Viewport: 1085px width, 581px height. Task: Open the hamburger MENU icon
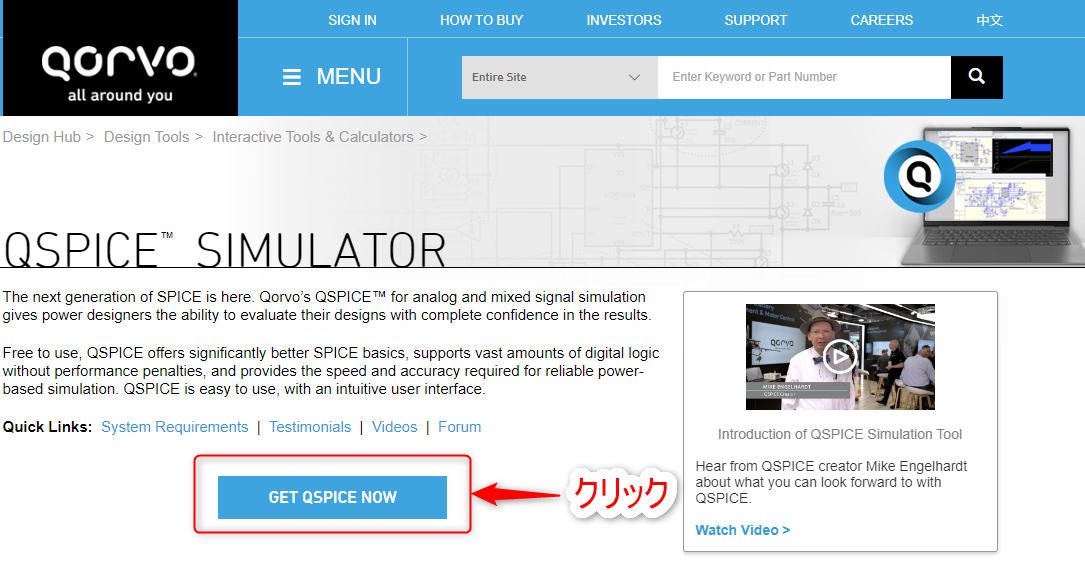click(292, 77)
